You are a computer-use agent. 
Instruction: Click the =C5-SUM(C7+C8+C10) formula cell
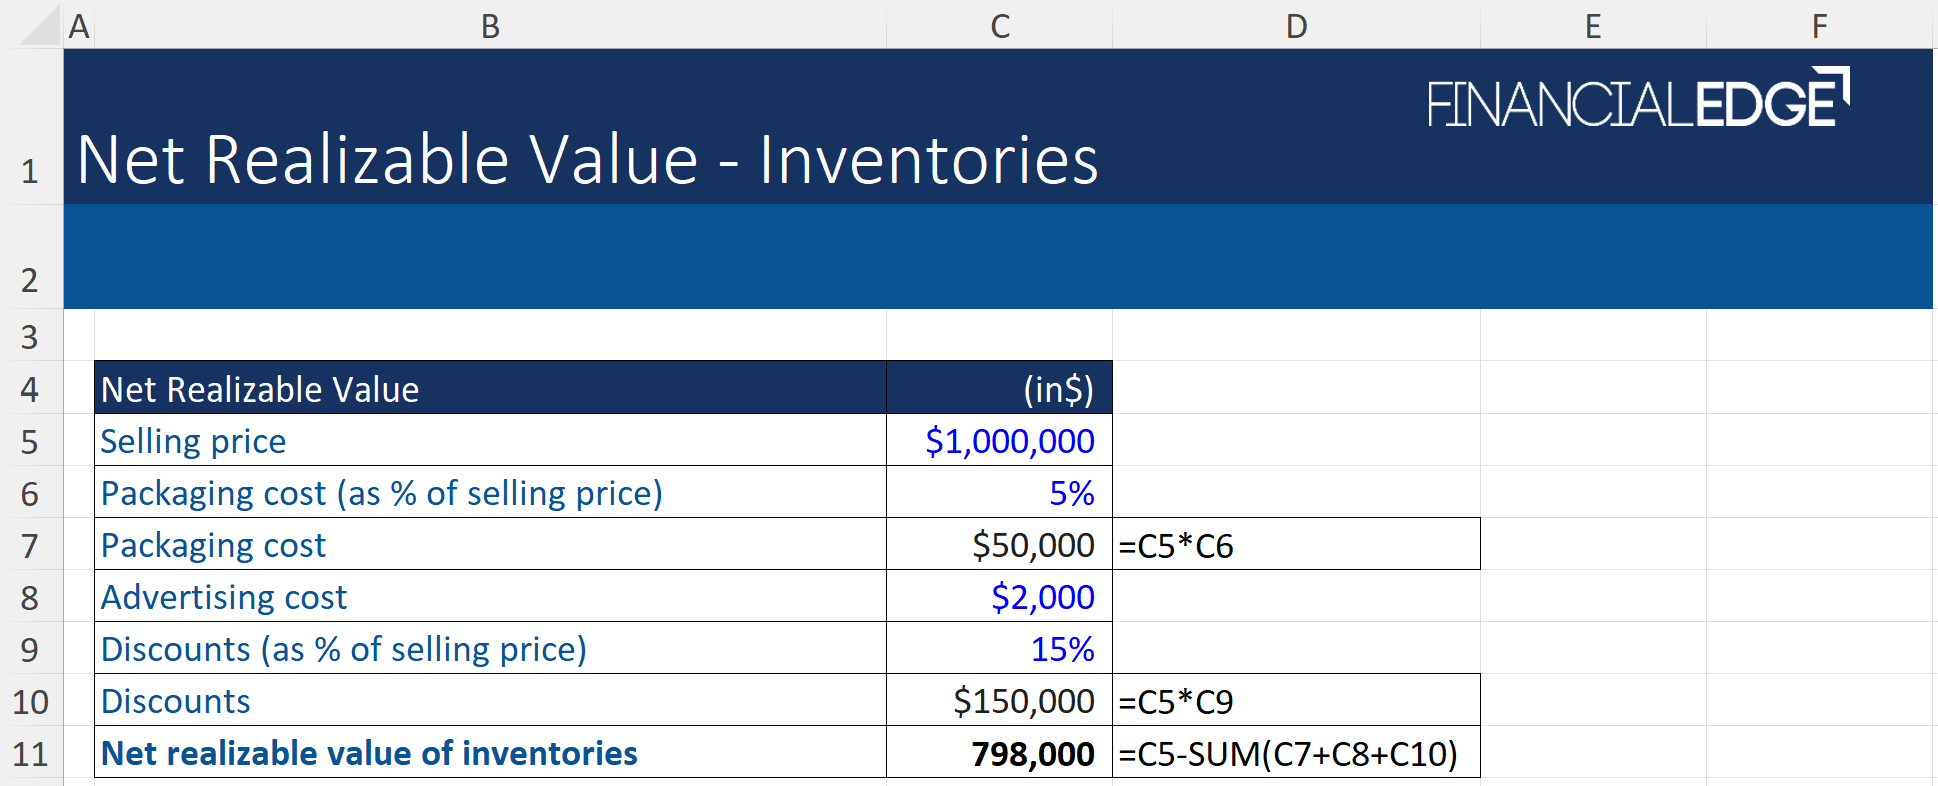(x=1296, y=753)
